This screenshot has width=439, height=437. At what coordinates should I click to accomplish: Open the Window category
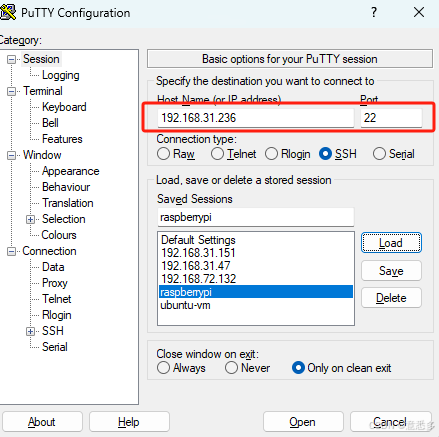pyautogui.click(x=42, y=155)
